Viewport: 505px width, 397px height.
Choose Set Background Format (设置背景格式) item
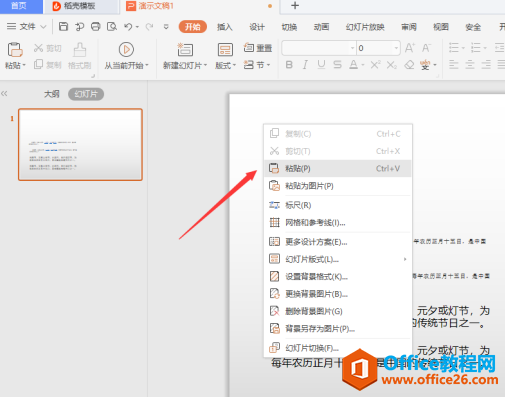point(338,276)
